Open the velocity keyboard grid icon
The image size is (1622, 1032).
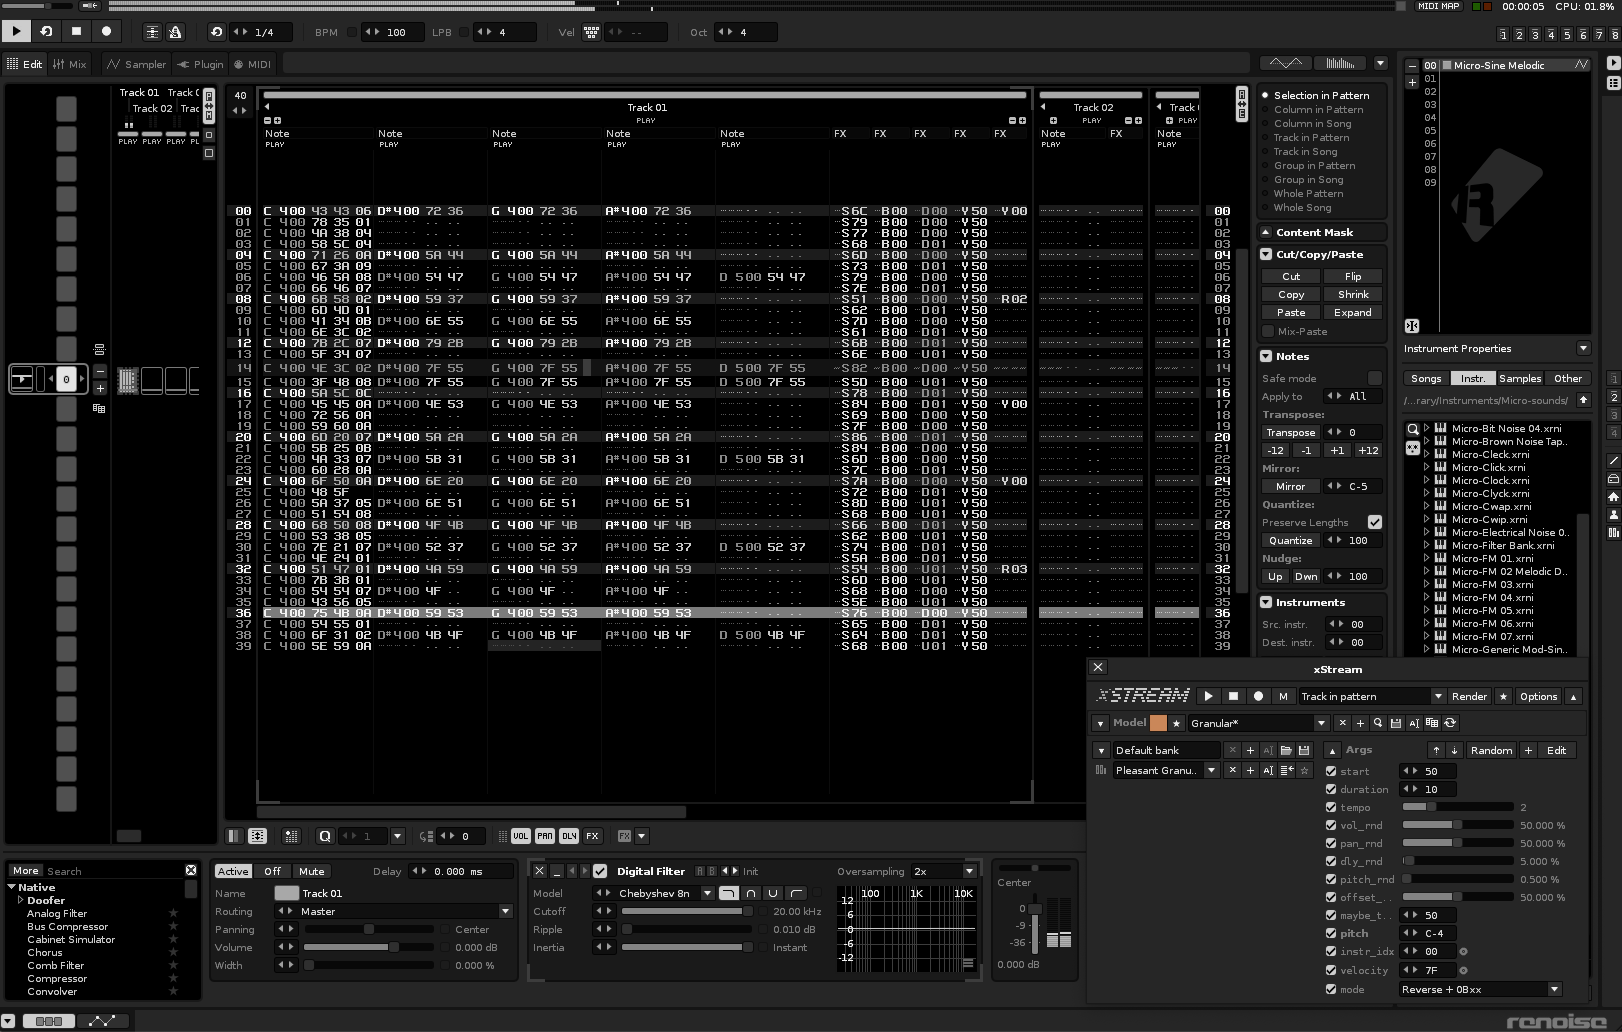[x=591, y=32]
